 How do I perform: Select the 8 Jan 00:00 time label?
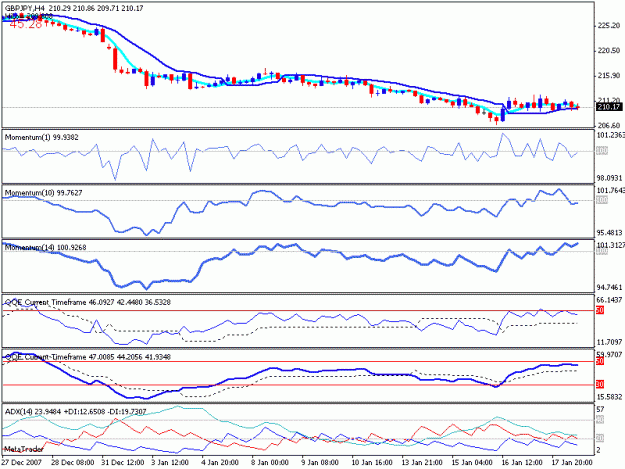[270, 463]
